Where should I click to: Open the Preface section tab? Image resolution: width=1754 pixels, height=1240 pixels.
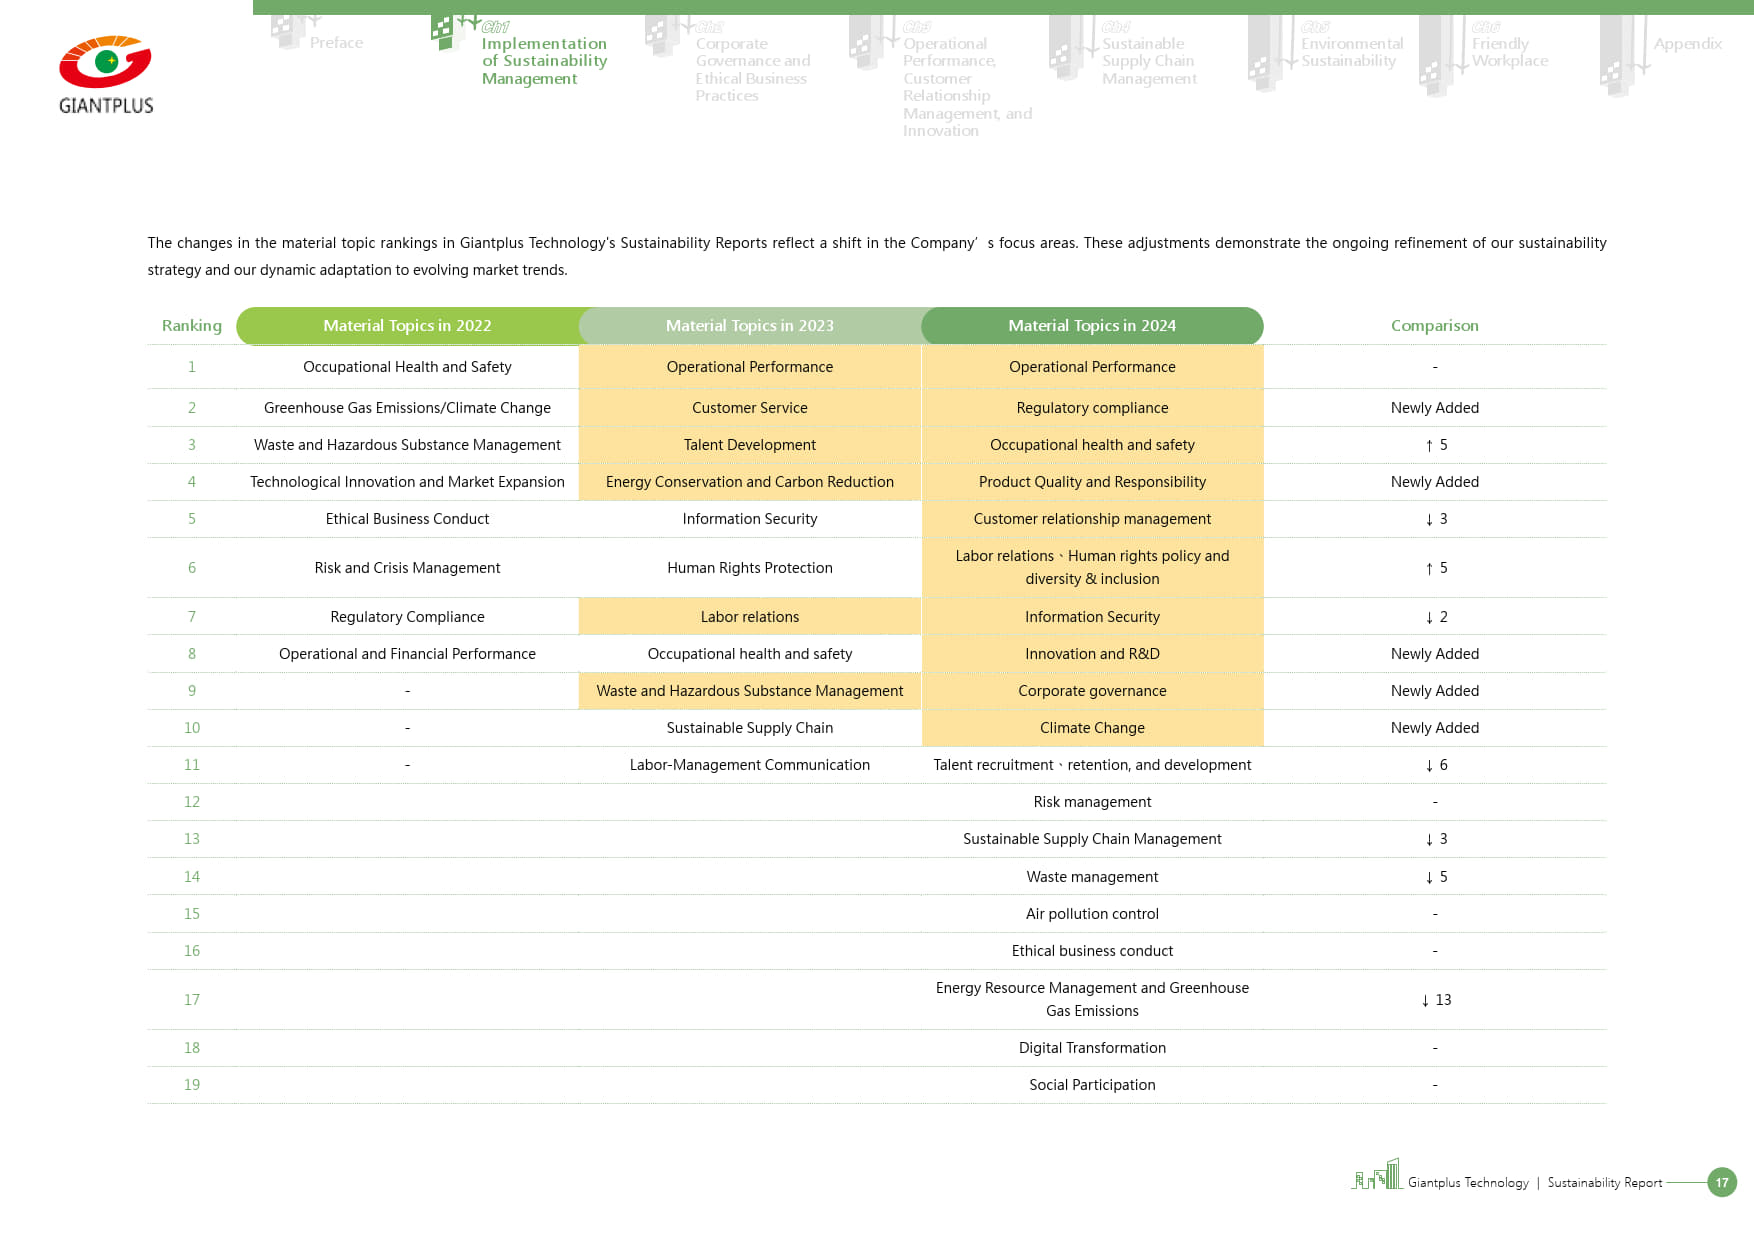(x=336, y=43)
